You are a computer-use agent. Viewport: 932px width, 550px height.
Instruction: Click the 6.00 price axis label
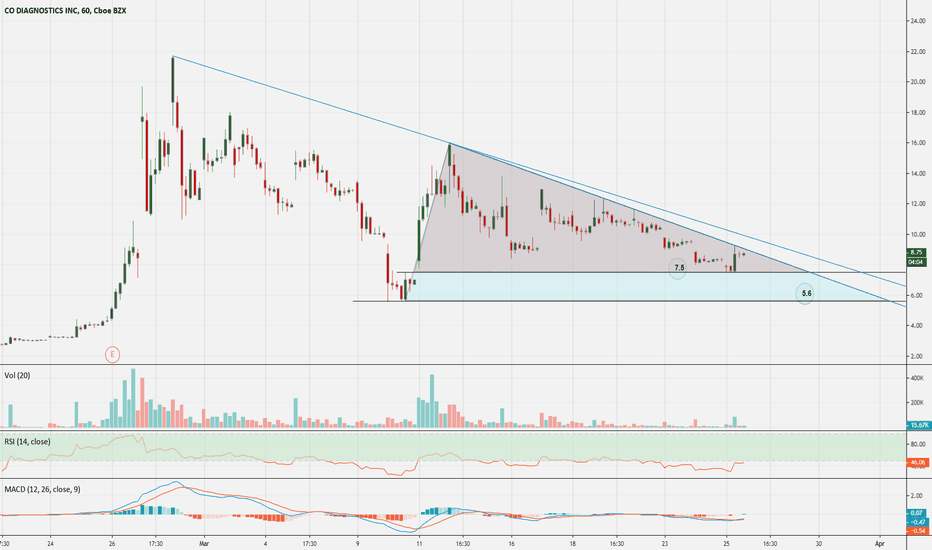point(918,296)
